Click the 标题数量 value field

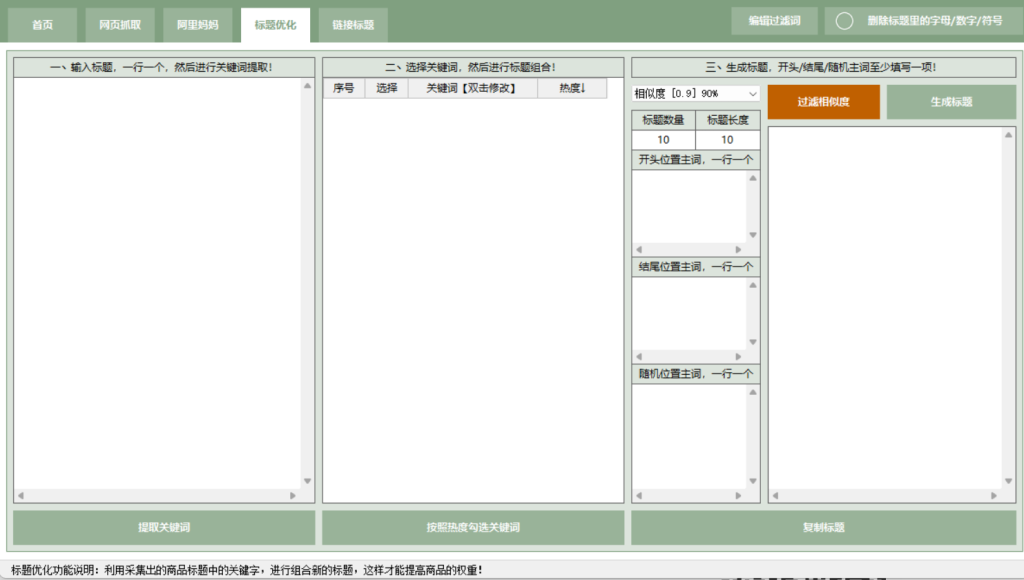[x=663, y=140]
